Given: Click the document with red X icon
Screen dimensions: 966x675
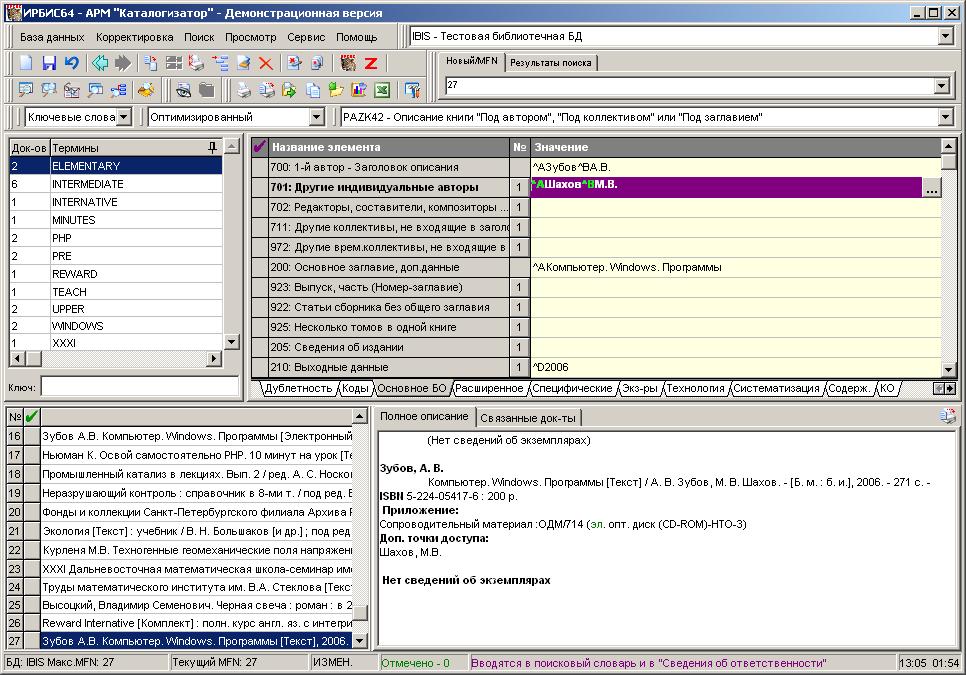Looking at the screenshot, I should pos(294,63).
